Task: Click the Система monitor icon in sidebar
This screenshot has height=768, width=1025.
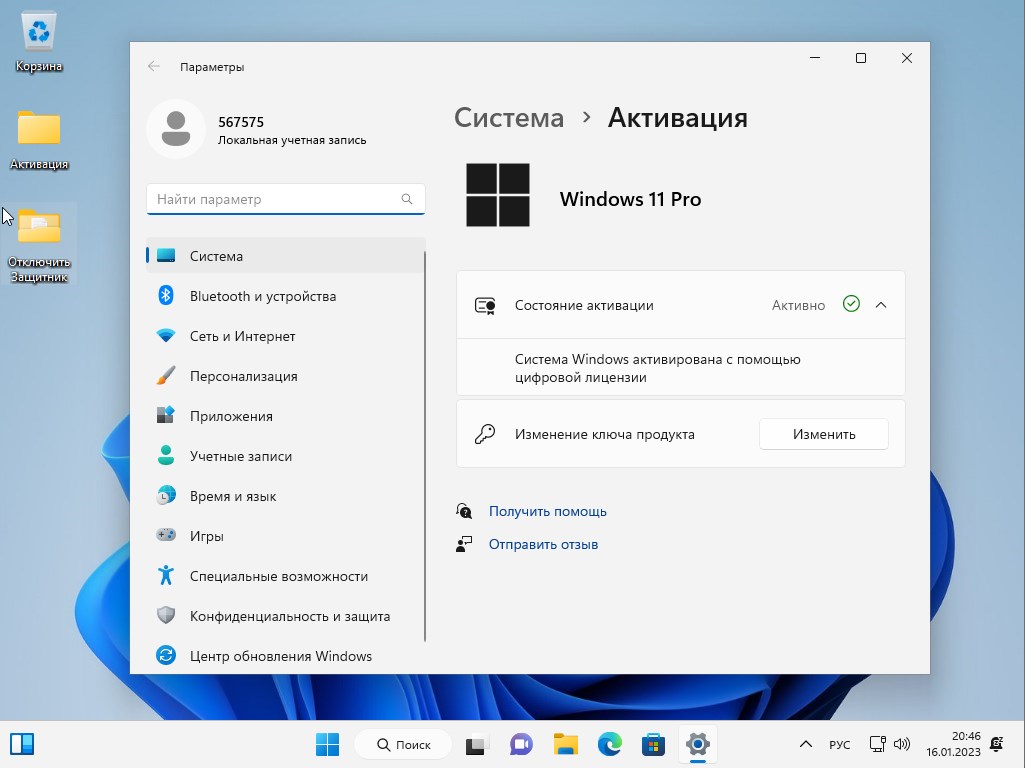Action: click(166, 256)
